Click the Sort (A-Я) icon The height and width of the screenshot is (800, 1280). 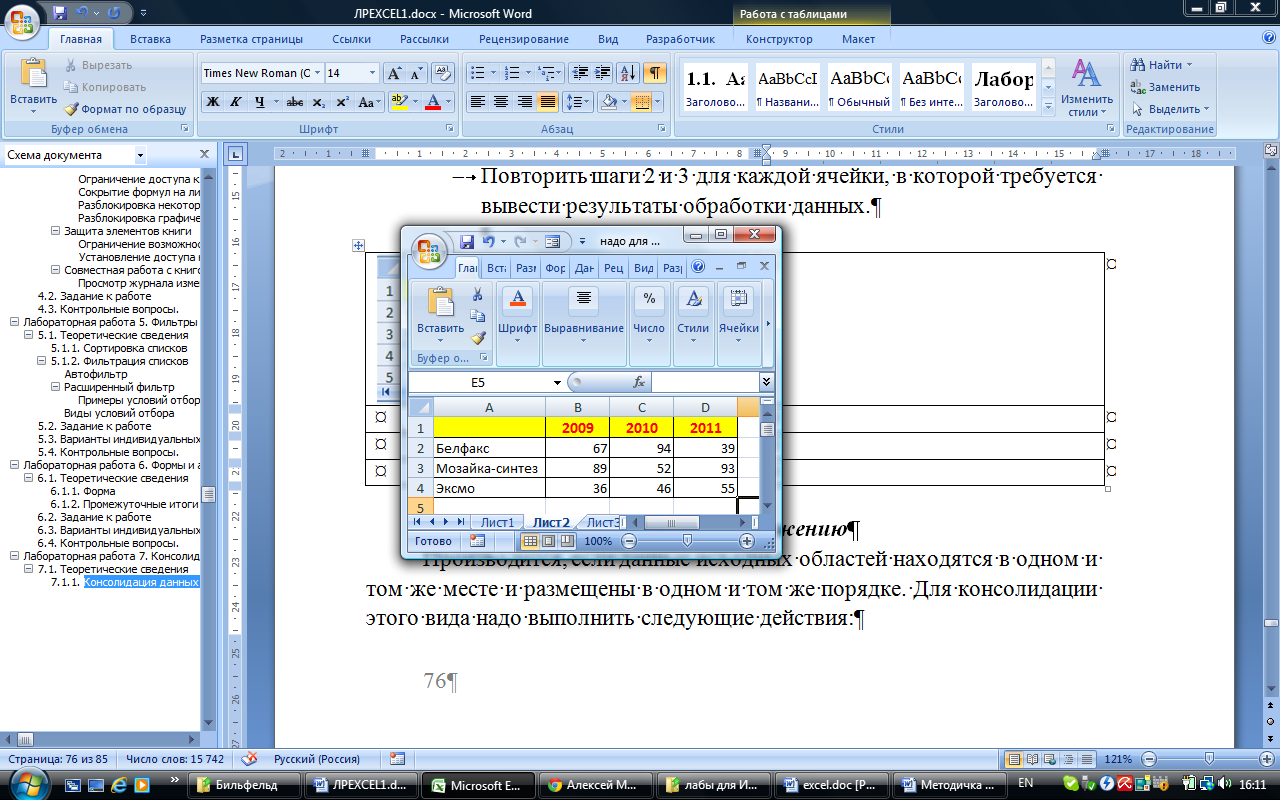(x=628, y=73)
